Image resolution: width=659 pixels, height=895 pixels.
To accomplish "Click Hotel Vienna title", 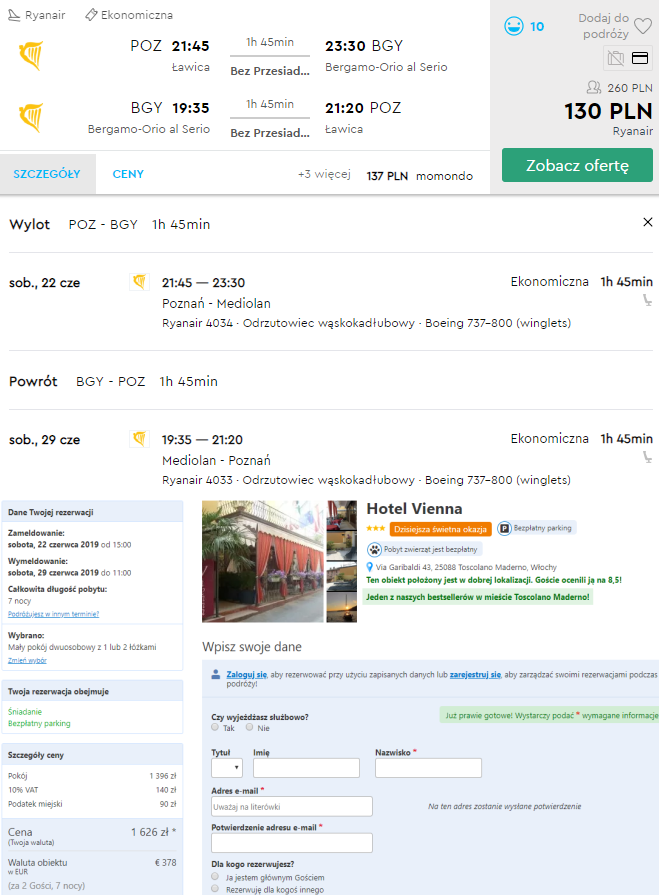I will pos(414,509).
